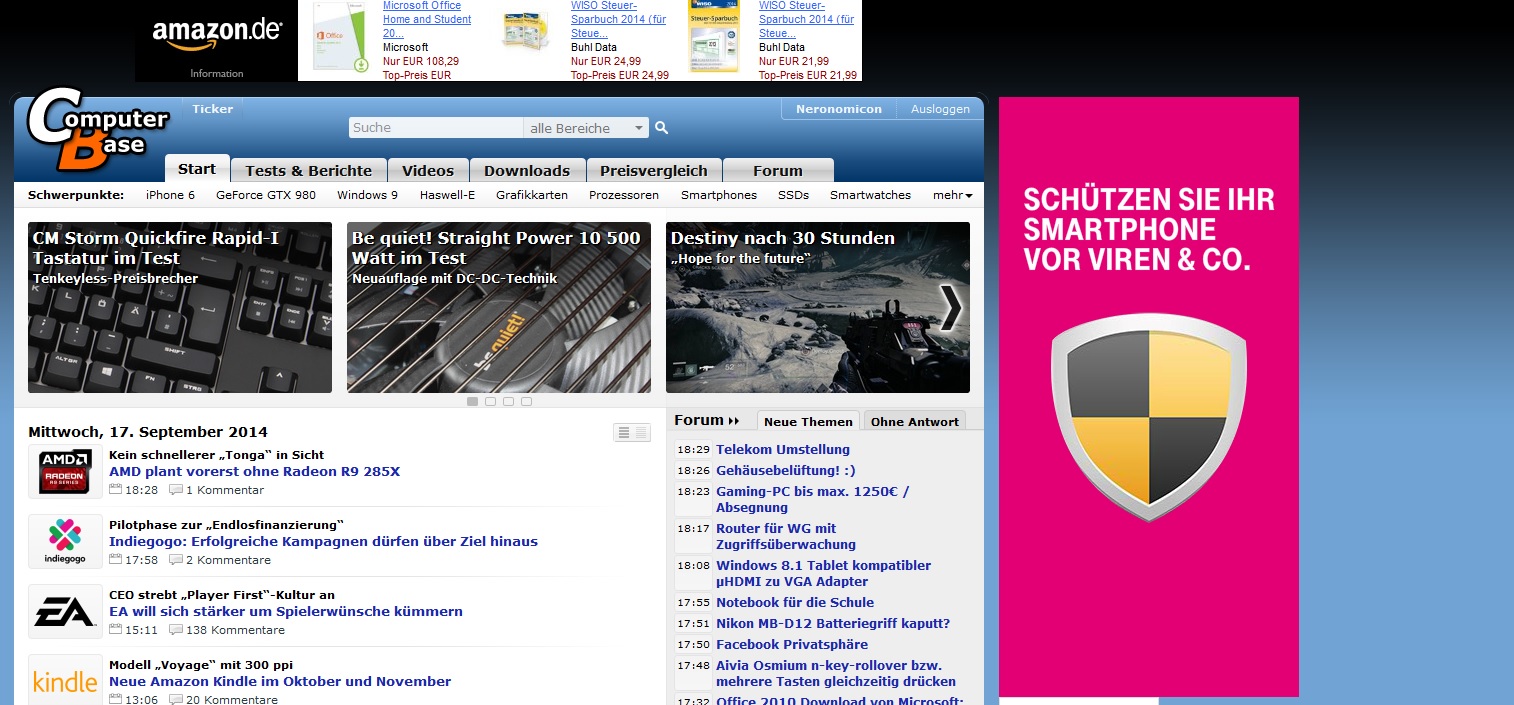
Task: Open the iPhone 6 topic link
Action: click(170, 195)
